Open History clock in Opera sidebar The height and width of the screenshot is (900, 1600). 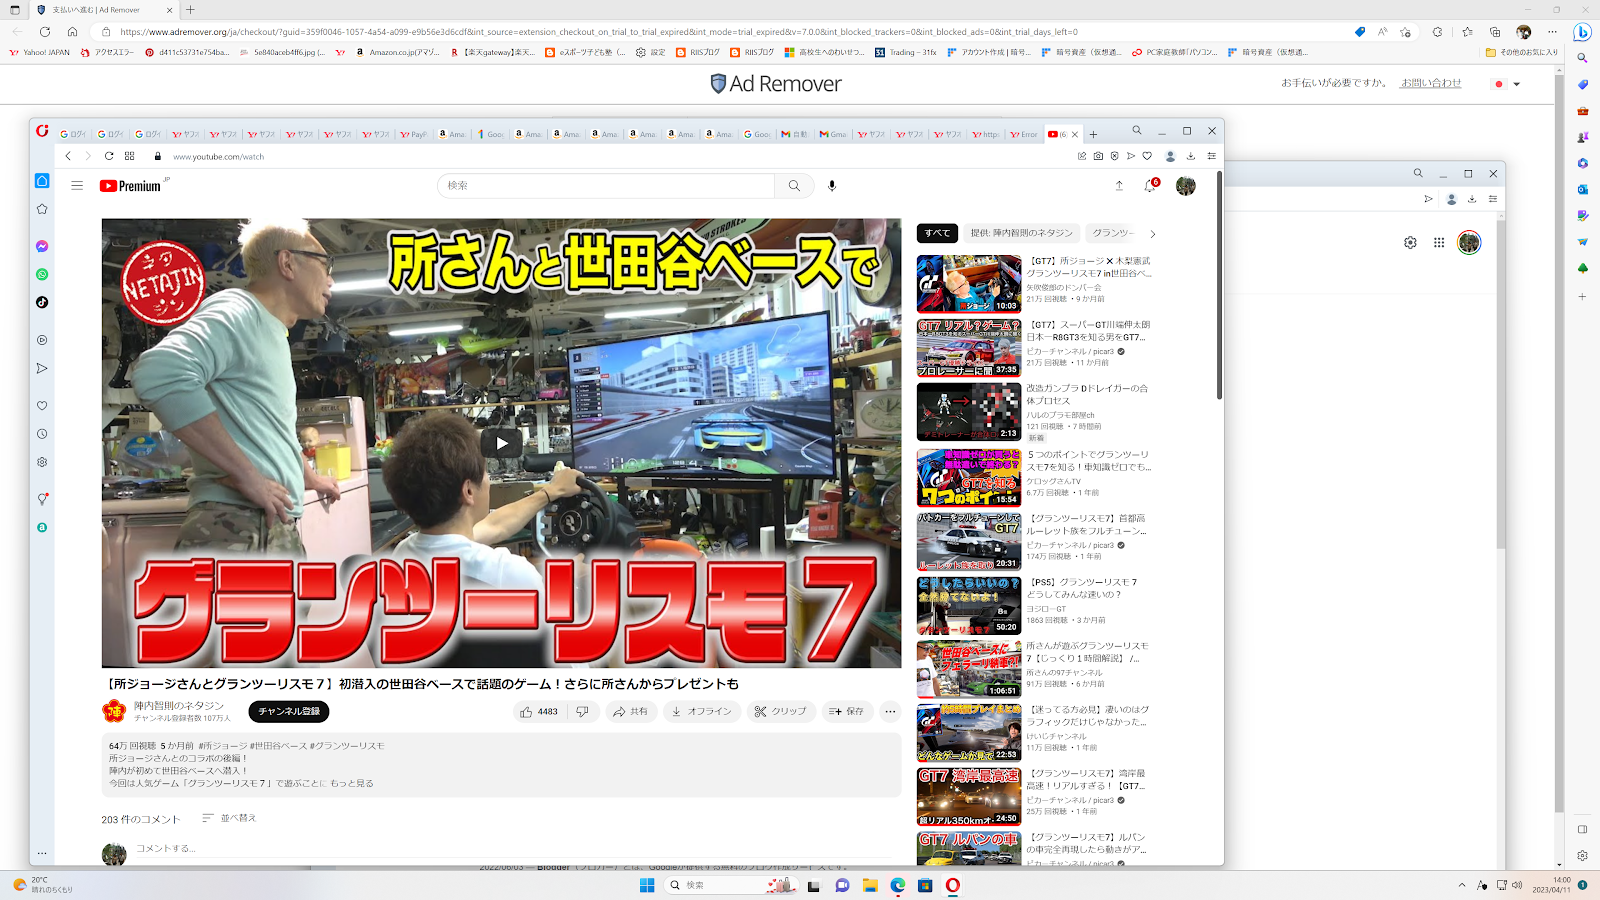point(42,434)
